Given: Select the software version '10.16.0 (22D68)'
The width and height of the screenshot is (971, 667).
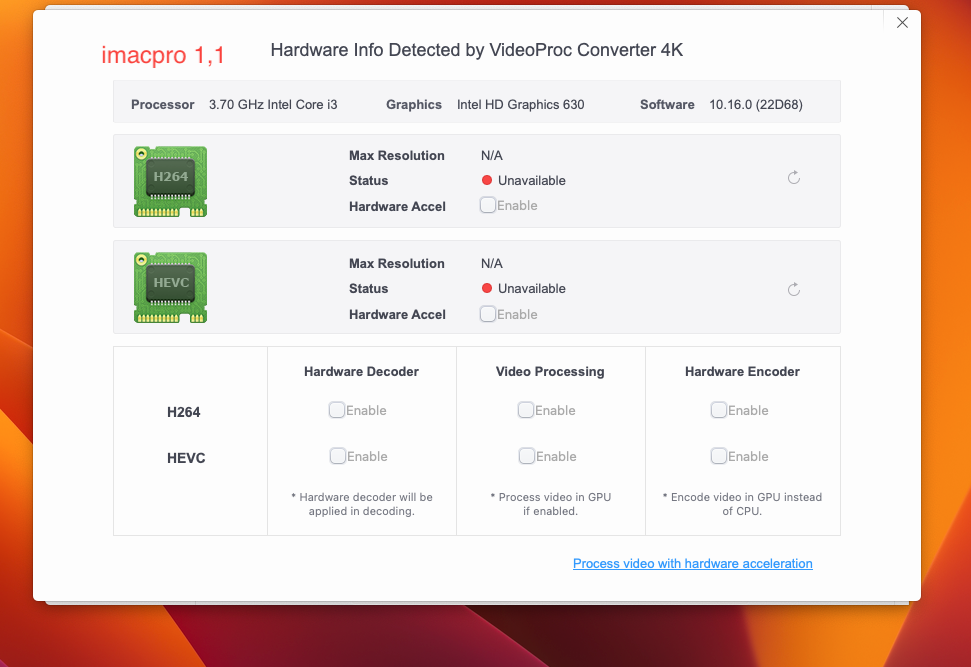Looking at the screenshot, I should 756,105.
